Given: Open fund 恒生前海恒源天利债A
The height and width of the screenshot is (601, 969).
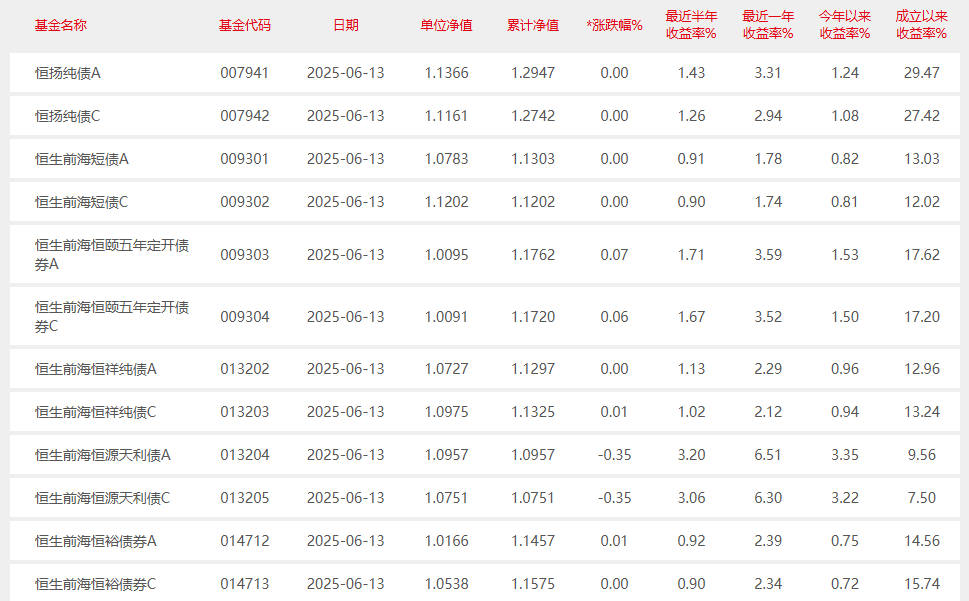Looking at the screenshot, I should point(103,455).
